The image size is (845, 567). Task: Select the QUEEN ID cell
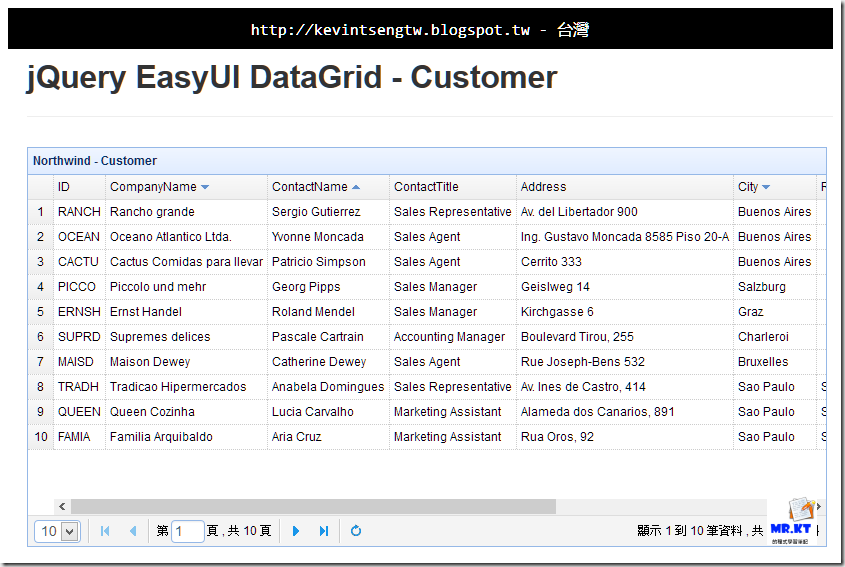tap(79, 412)
